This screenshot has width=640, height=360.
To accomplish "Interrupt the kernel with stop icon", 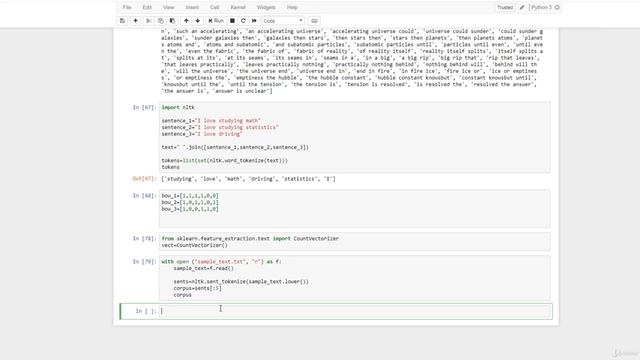I will click(x=232, y=21).
